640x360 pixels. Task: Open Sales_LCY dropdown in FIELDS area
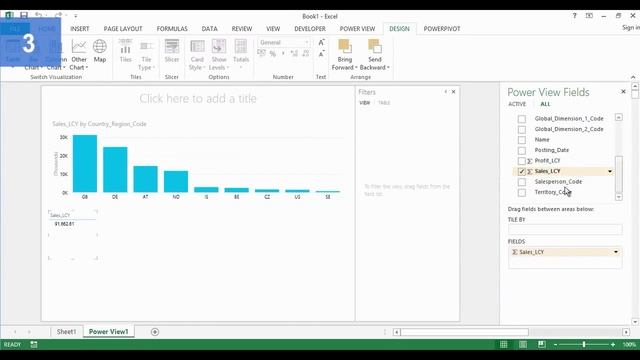coord(616,252)
